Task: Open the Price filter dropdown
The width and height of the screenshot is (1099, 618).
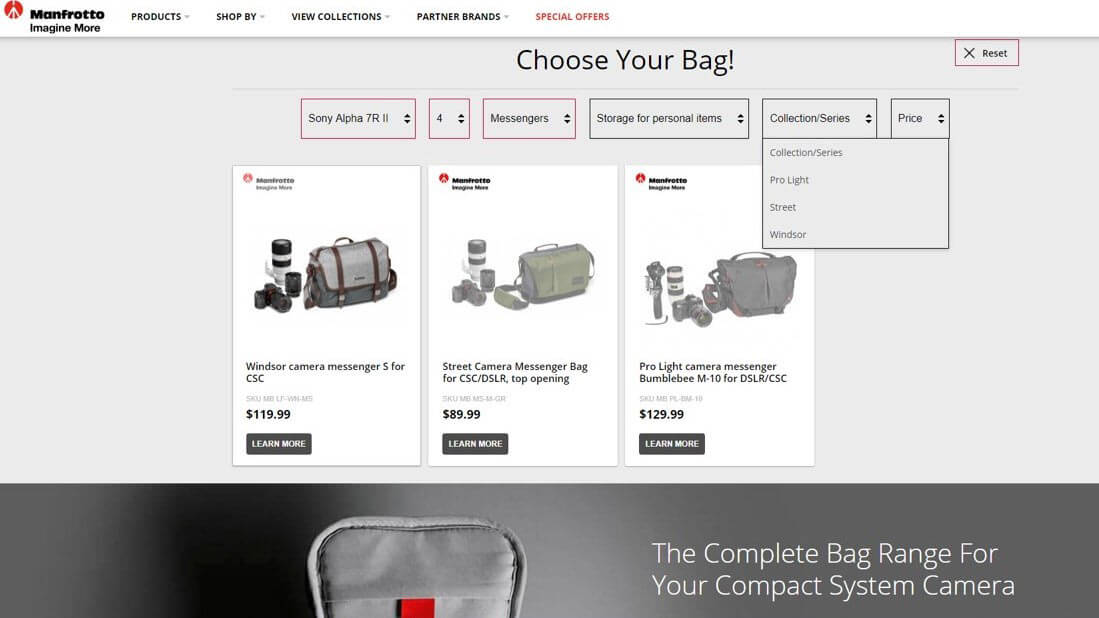Action: tap(920, 118)
